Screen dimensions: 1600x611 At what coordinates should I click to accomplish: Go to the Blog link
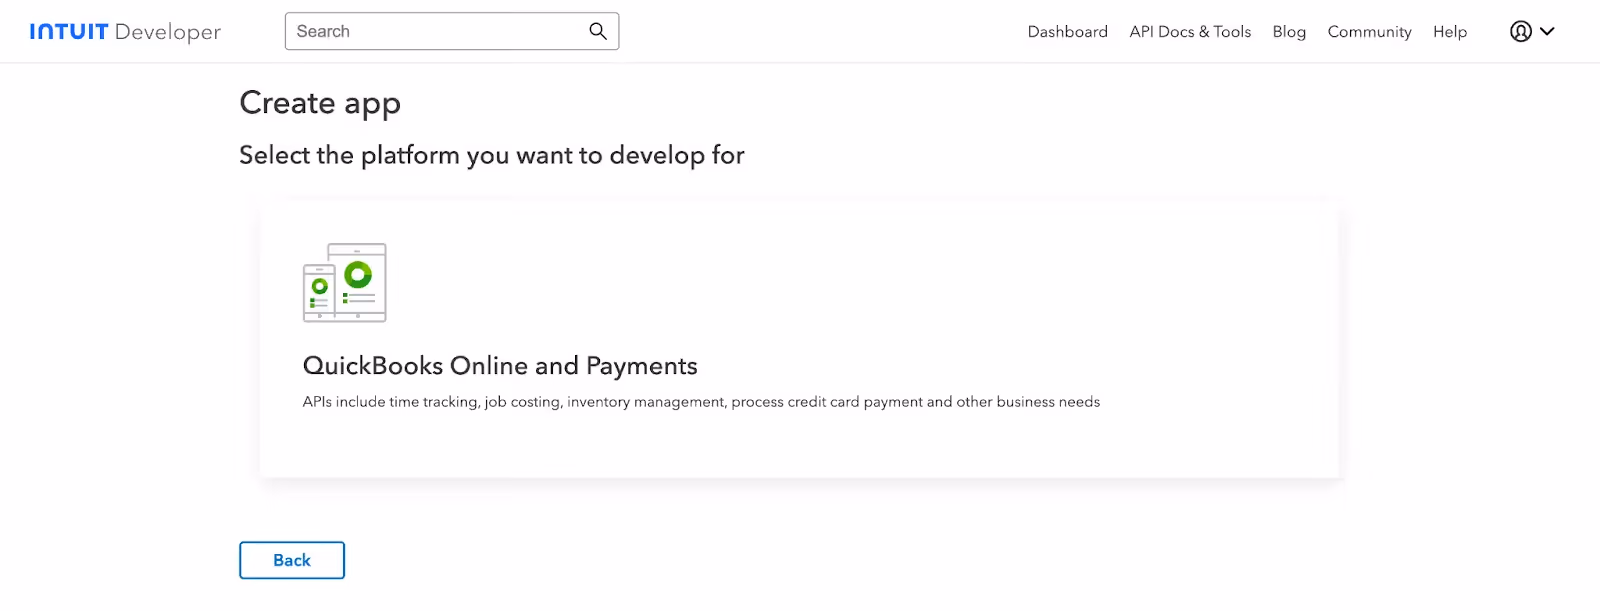[1289, 32]
